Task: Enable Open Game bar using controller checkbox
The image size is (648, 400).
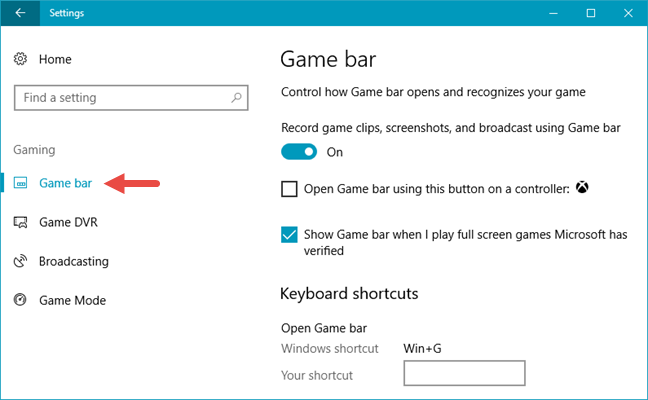Action: point(289,189)
